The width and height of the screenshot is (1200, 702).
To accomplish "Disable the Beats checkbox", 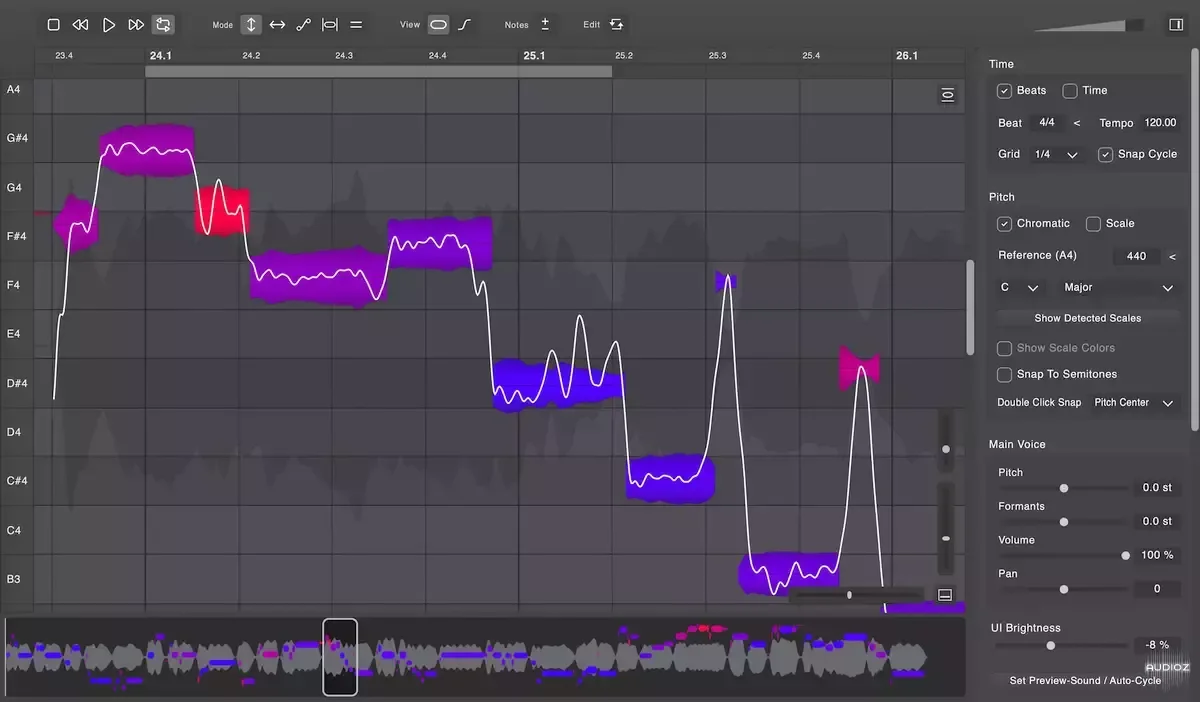I will point(1004,91).
